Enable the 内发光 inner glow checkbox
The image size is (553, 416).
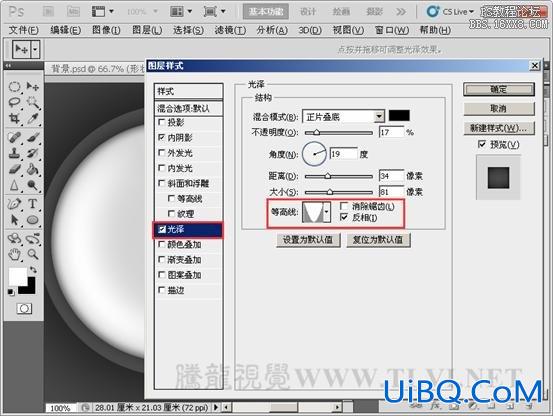point(162,167)
